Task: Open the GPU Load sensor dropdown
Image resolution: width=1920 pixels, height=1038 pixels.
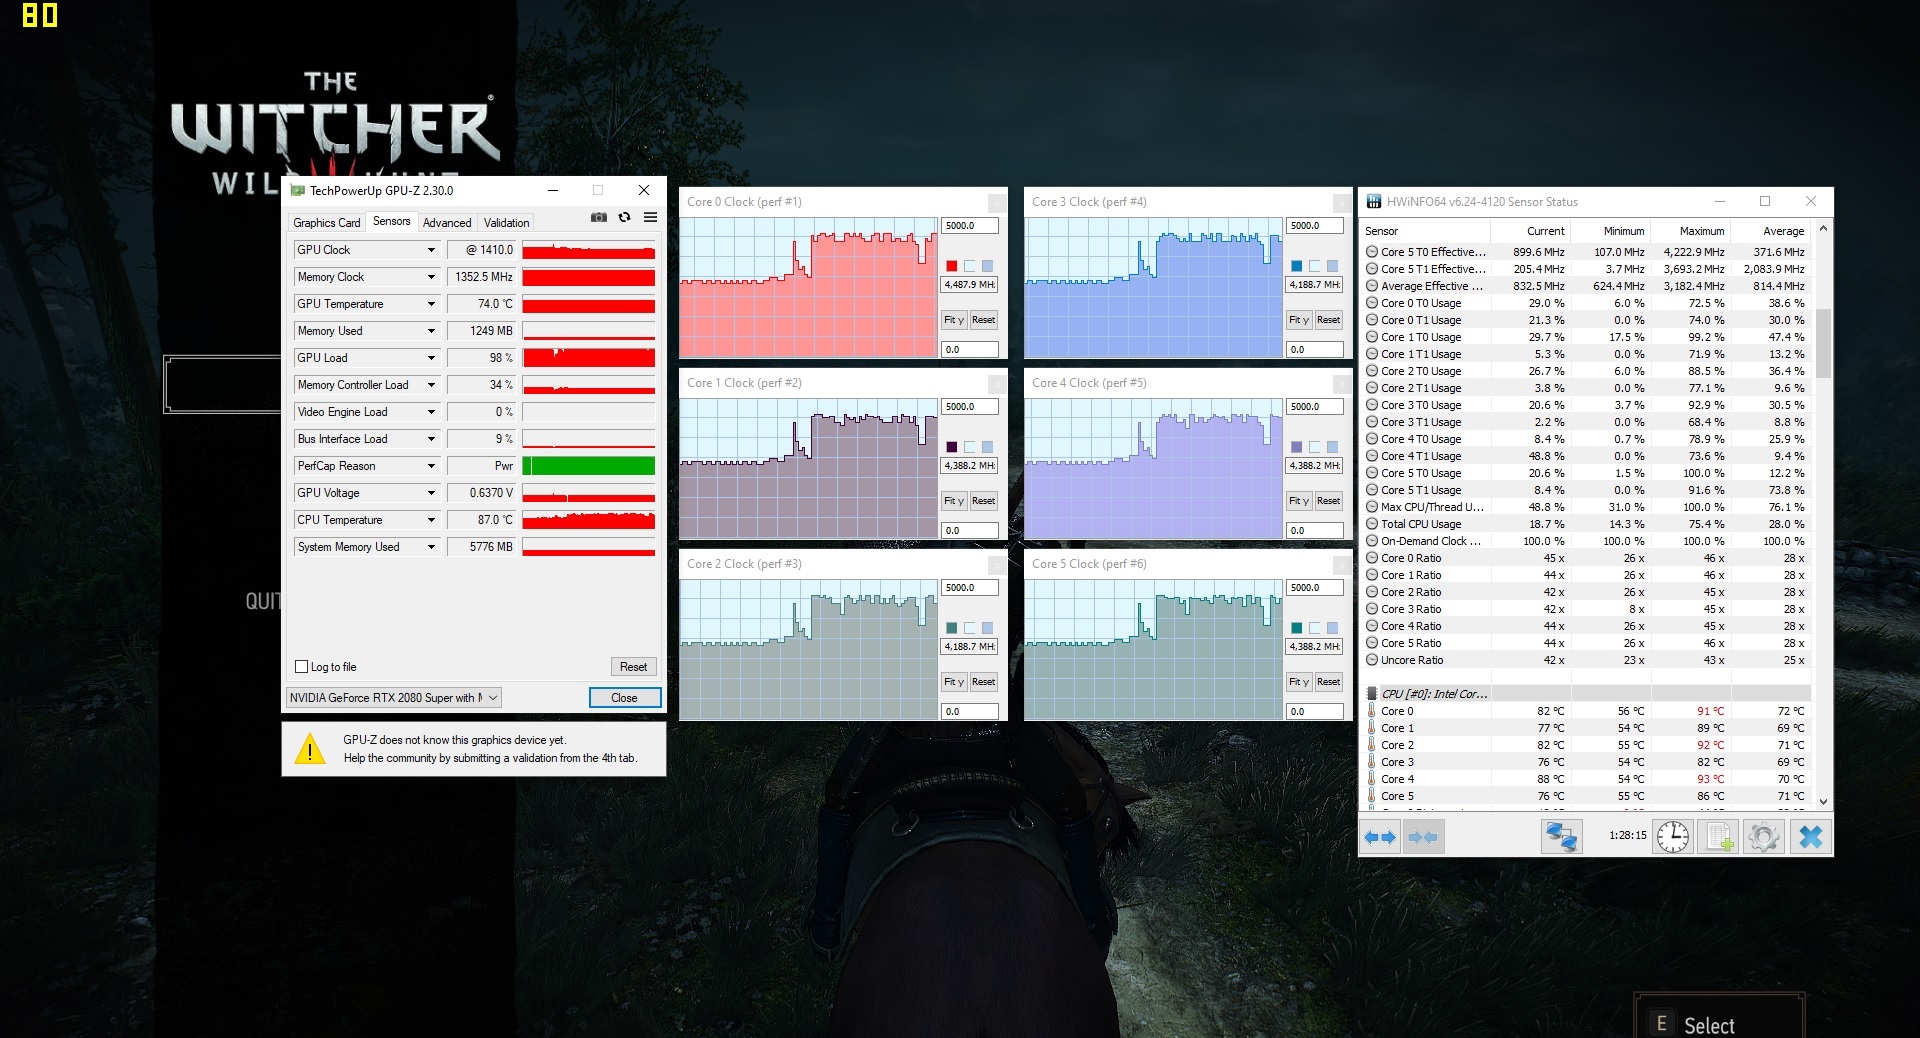Action: (x=431, y=358)
